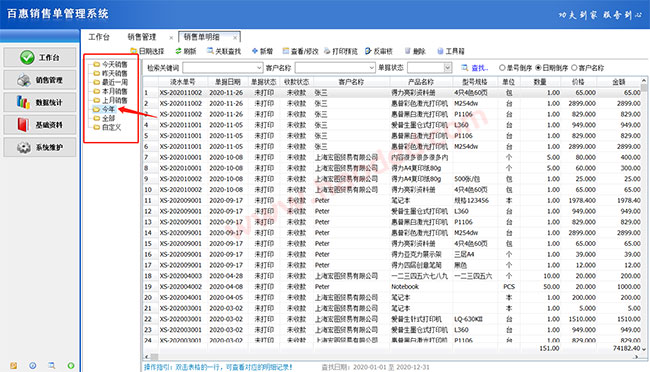
Task: Select row 11 with 规格123456
Action: [392, 200]
